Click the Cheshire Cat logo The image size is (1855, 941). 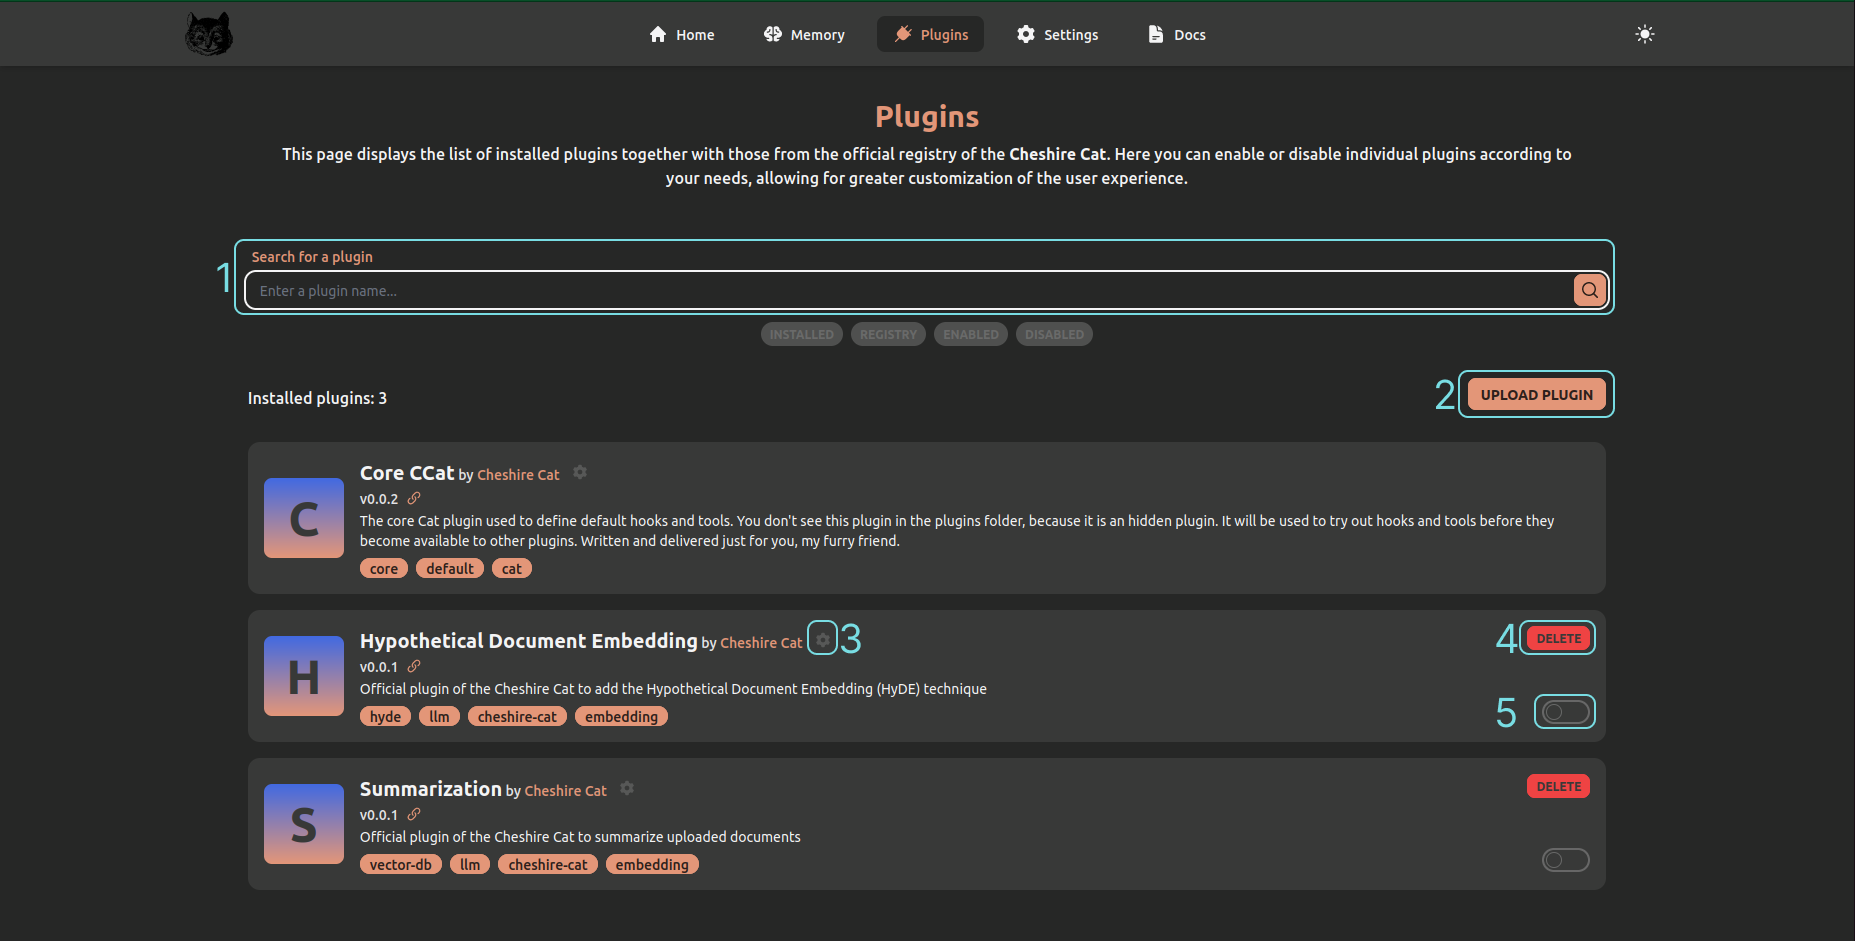(x=209, y=34)
